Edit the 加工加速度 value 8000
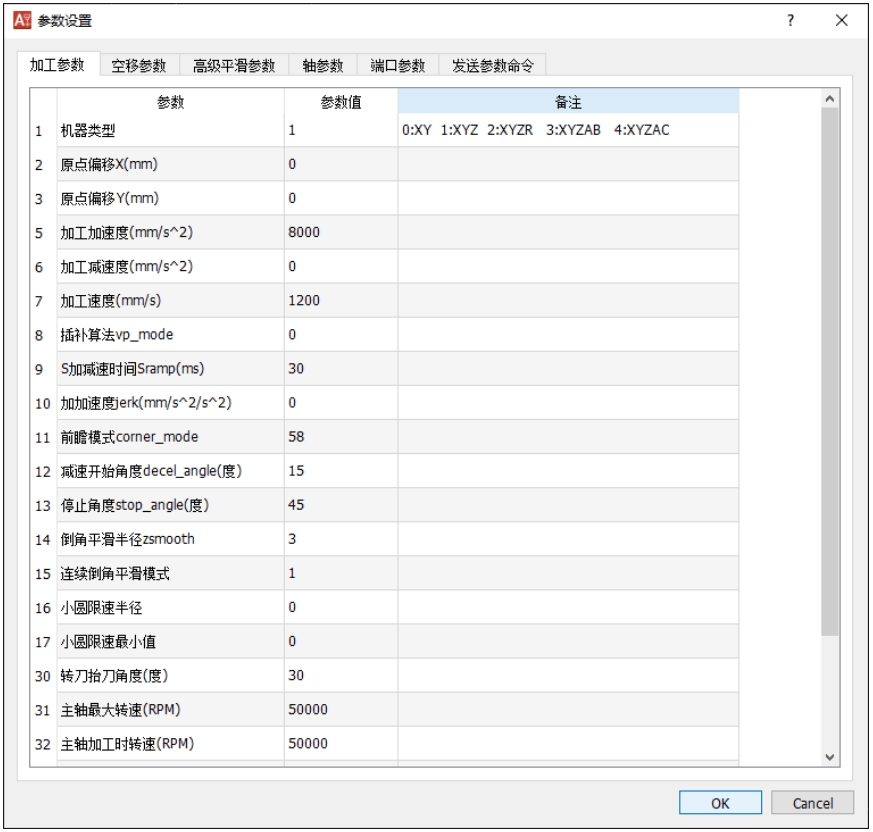Viewport: 873px width, 832px height. 341,232
